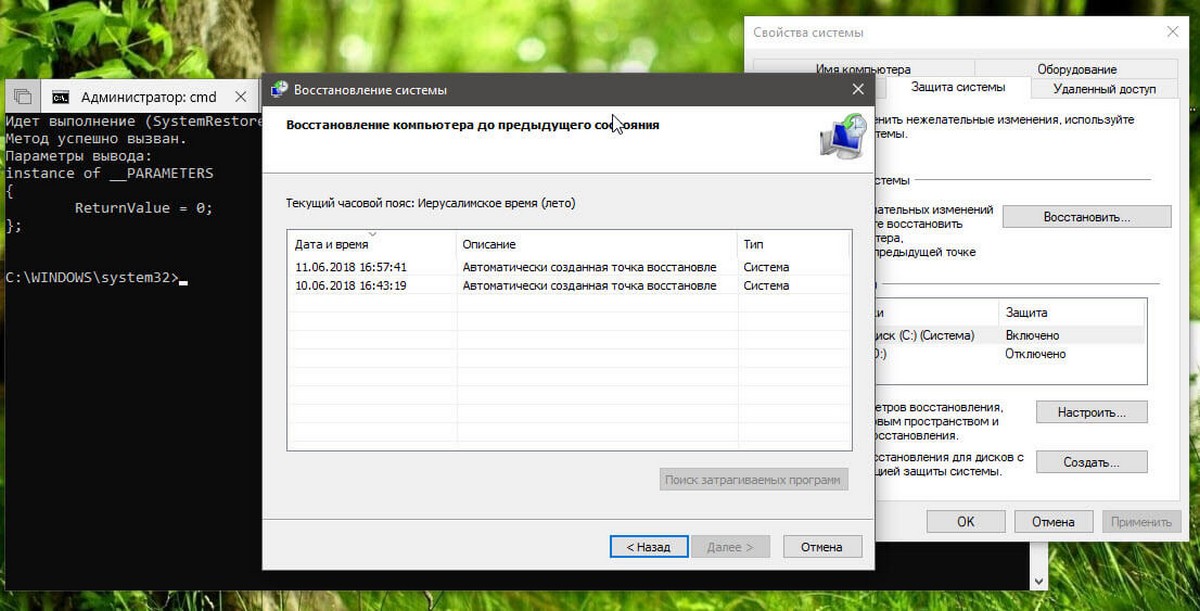
Task: Click the Применить button
Action: (1140, 522)
